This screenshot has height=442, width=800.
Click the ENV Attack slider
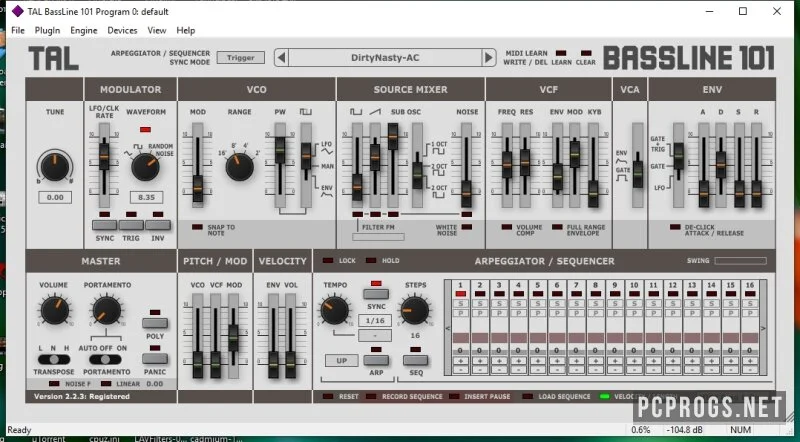tap(704, 193)
